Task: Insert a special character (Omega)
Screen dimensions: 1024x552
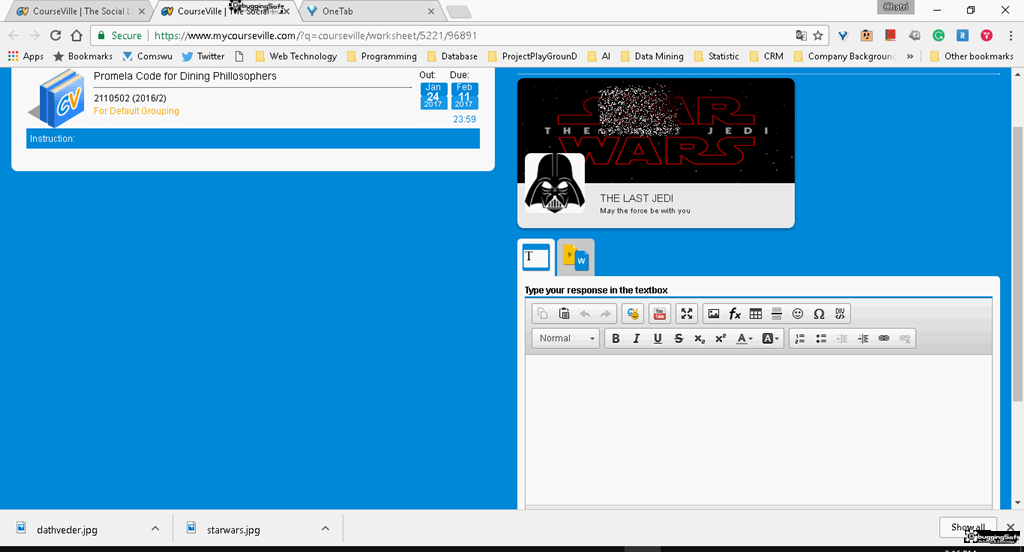Action: [x=819, y=314]
